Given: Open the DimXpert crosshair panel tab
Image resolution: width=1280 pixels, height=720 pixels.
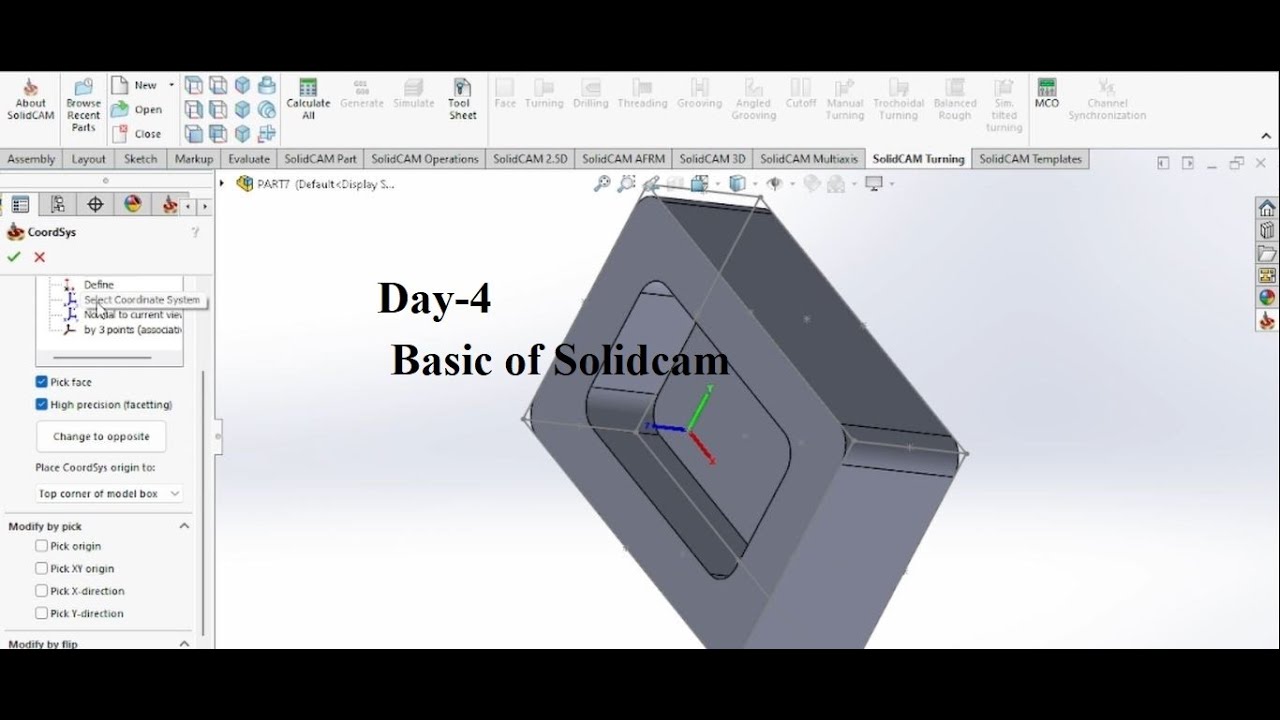Looking at the screenshot, I should pos(95,205).
